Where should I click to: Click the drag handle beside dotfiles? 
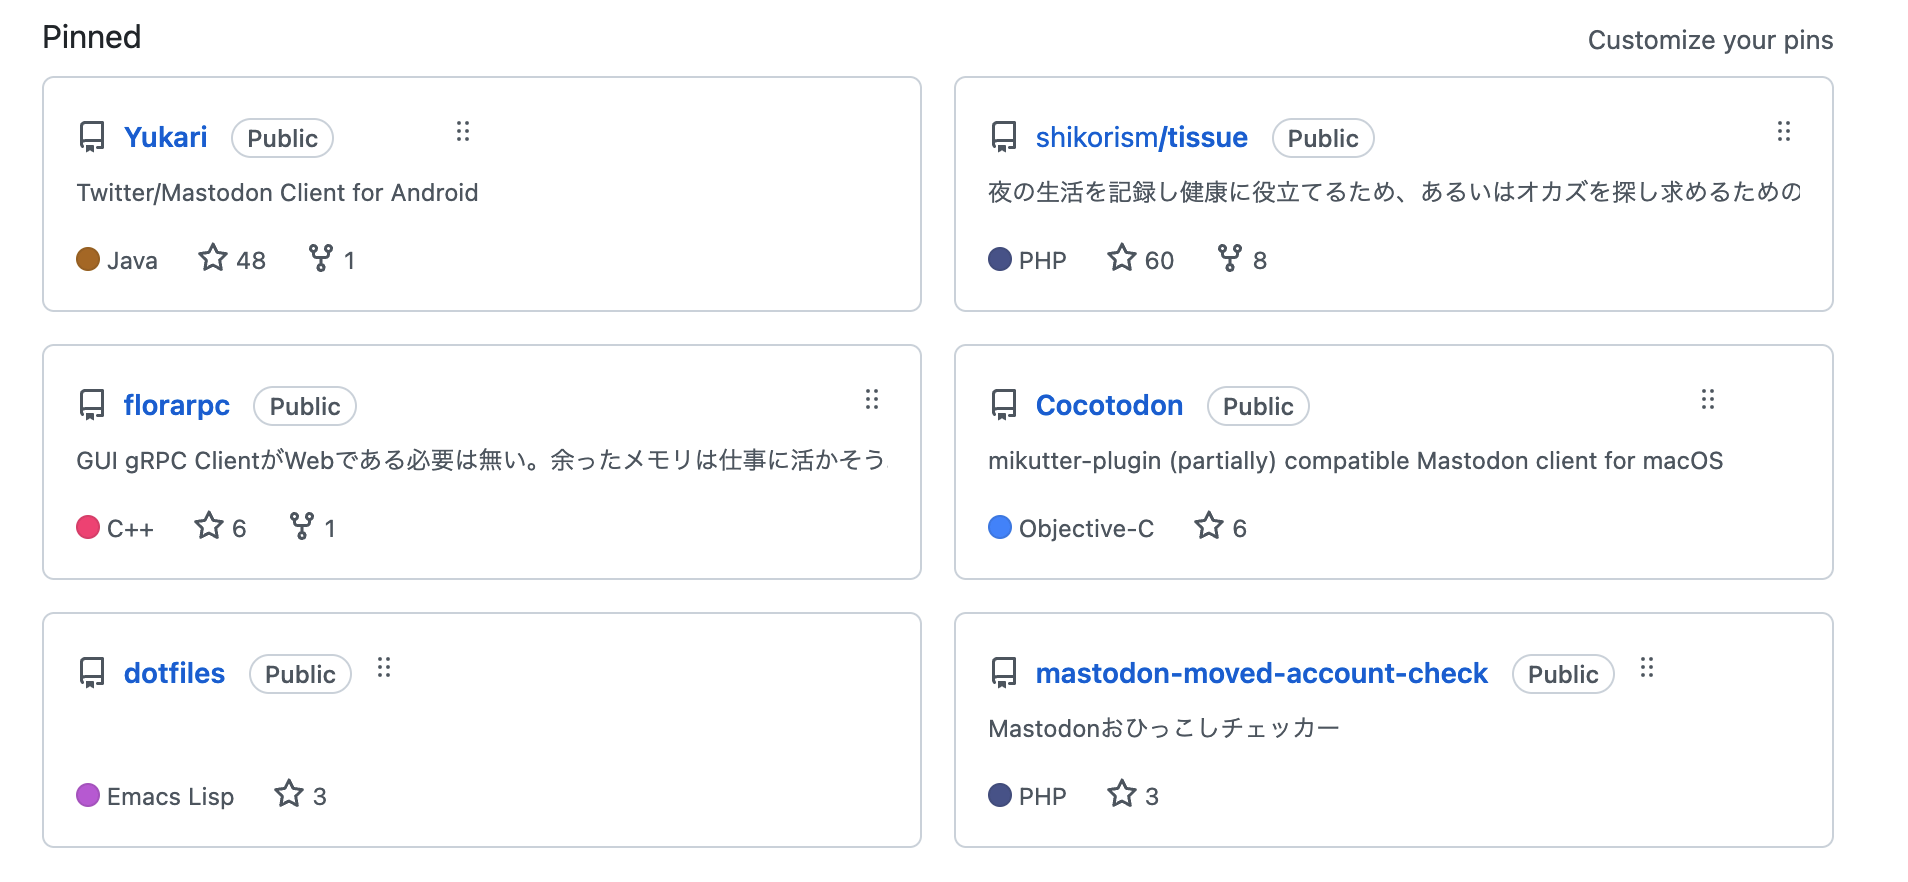click(x=384, y=667)
